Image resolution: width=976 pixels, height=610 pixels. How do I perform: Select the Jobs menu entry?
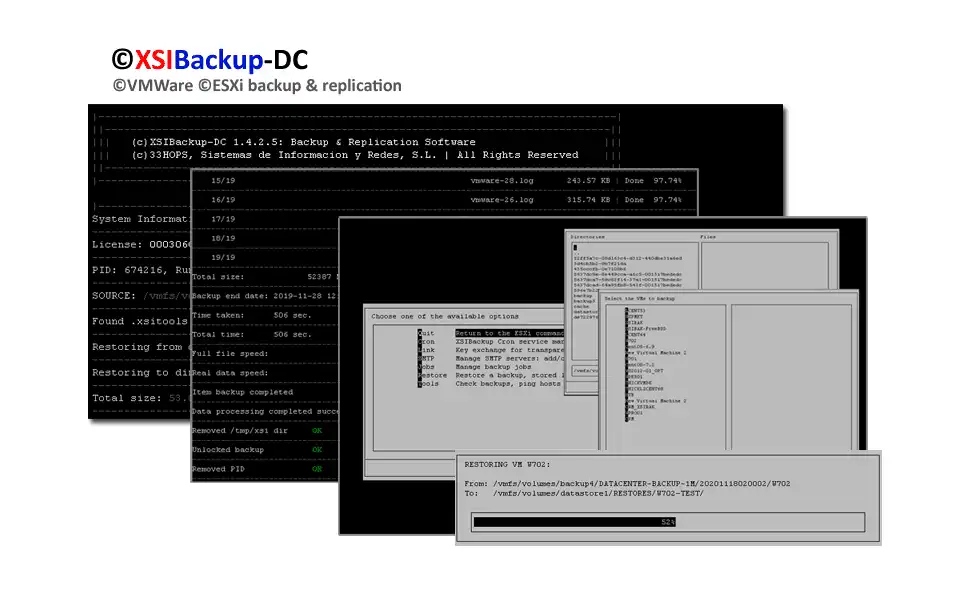pos(426,367)
